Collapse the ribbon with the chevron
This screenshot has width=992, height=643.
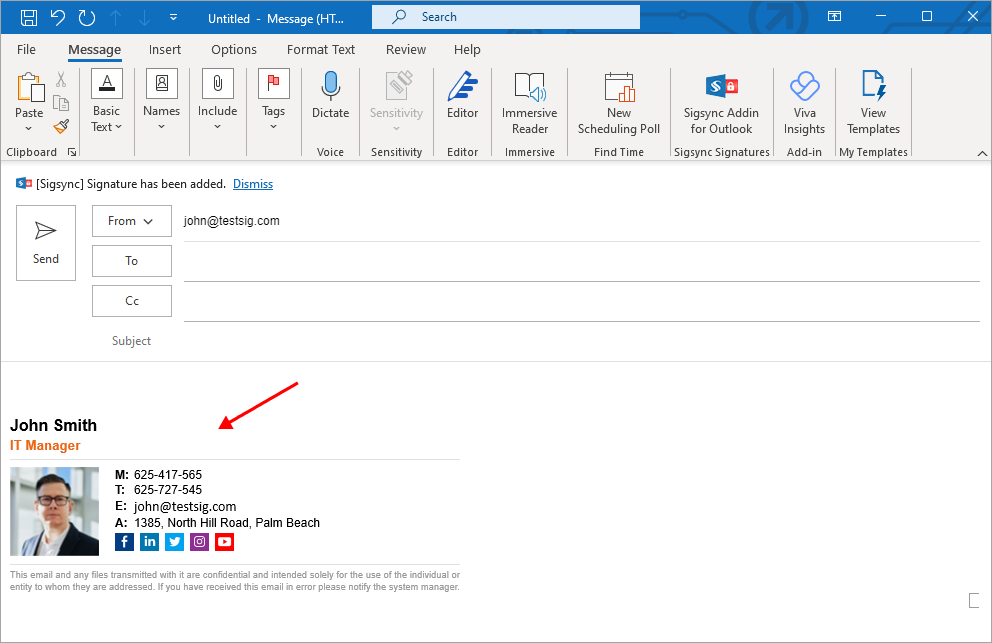point(981,152)
